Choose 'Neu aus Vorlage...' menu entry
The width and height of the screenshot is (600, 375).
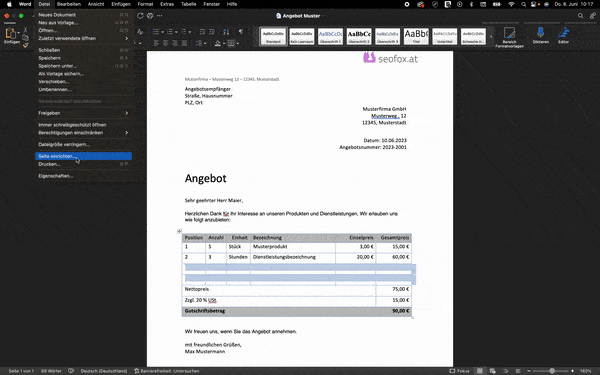click(x=83, y=23)
